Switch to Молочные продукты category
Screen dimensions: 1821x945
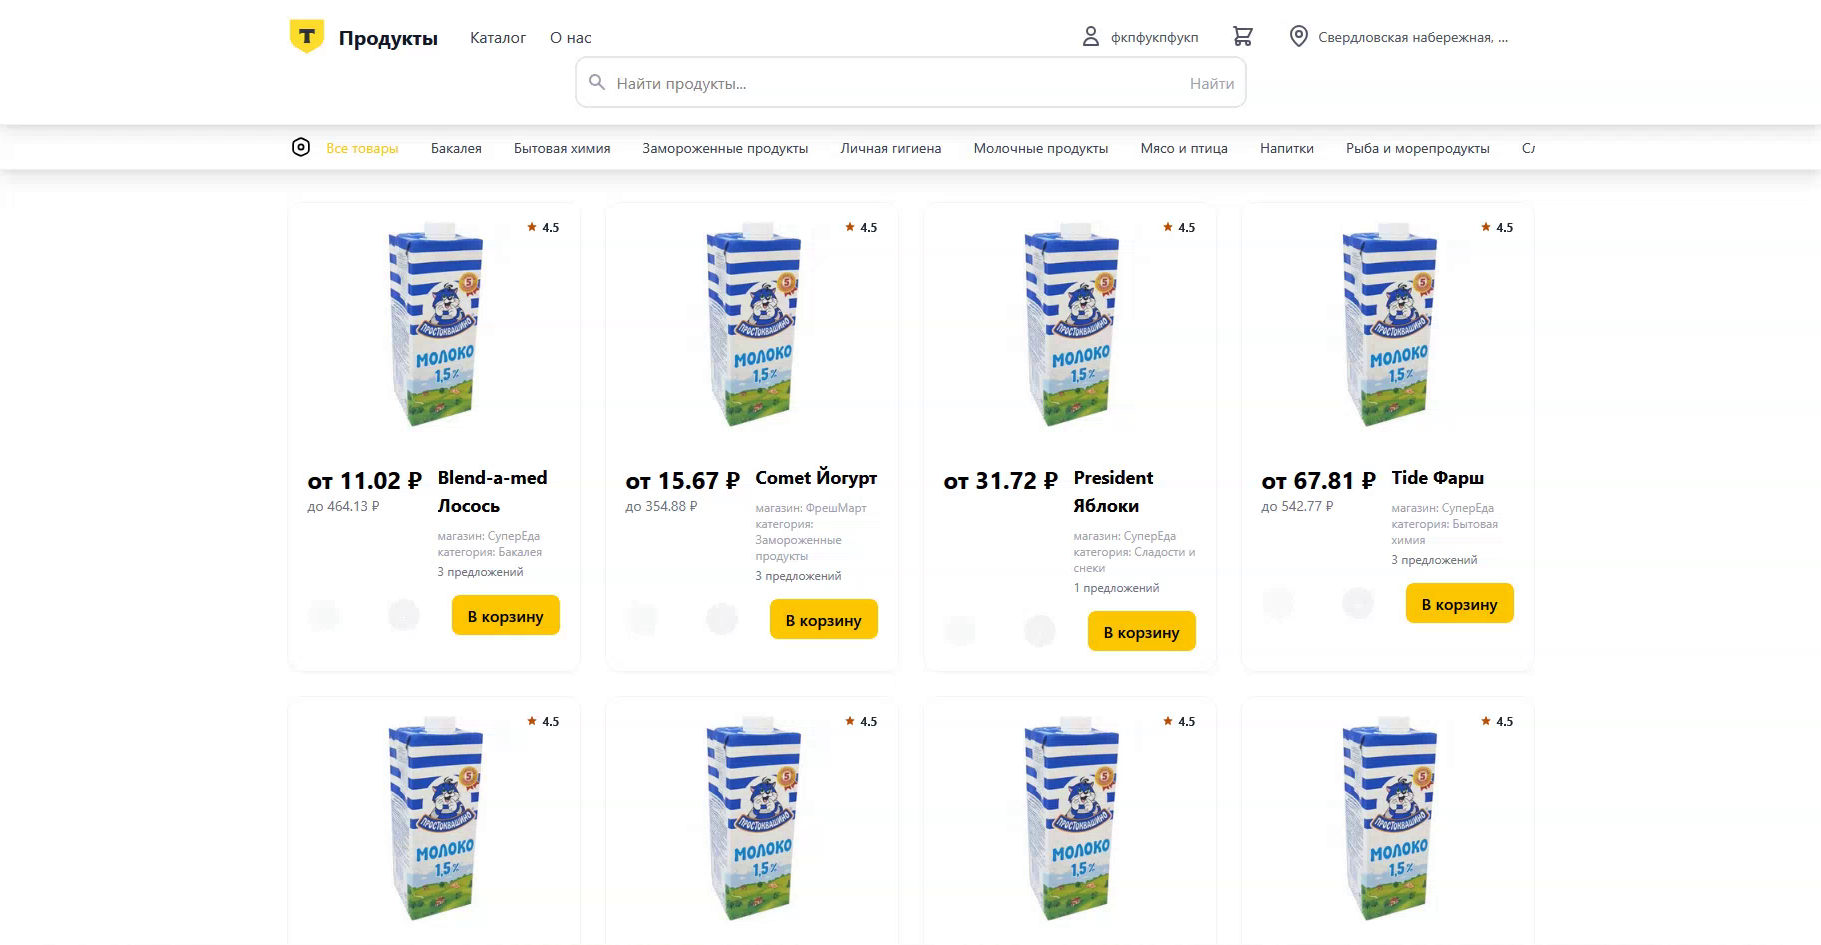click(x=1040, y=149)
